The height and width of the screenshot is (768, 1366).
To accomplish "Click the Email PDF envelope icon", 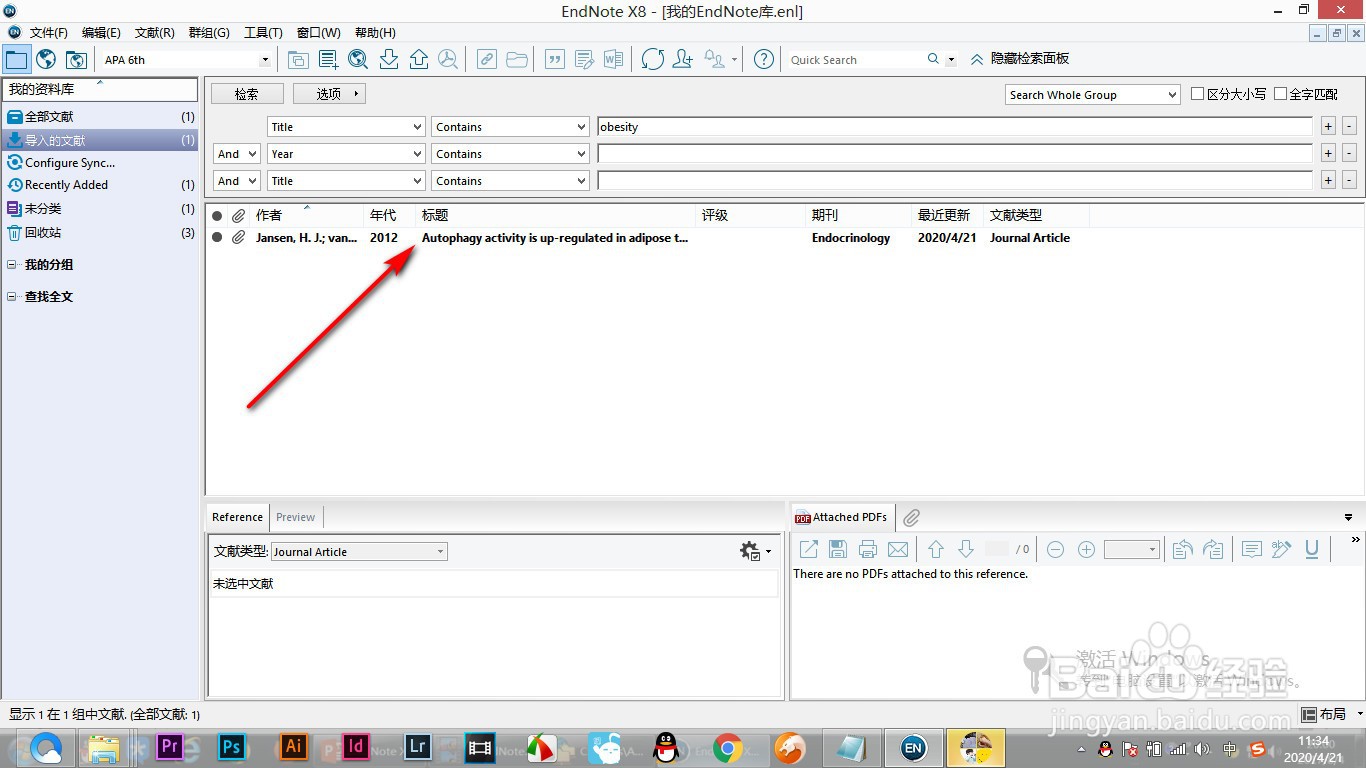I will click(x=898, y=549).
